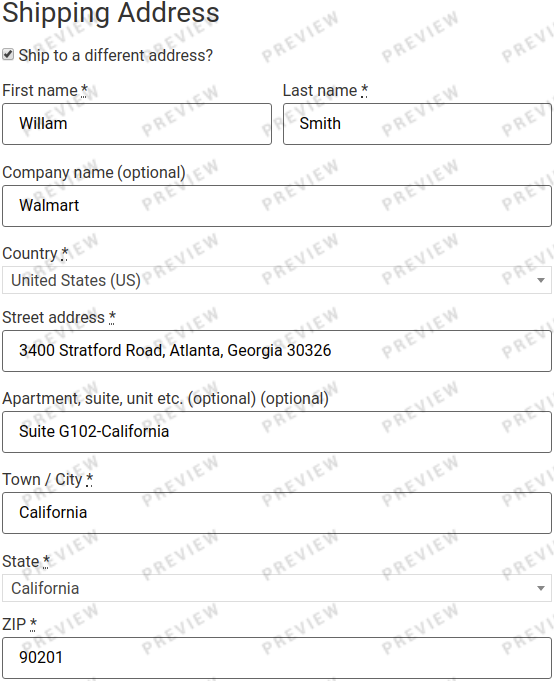Click the arrow icon on Country selector
The image size is (554, 681).
541,281
